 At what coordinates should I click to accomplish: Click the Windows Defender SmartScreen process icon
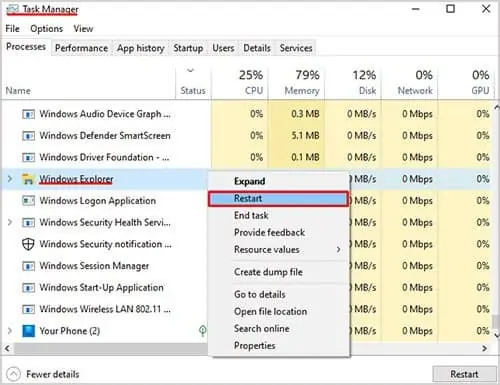click(x=28, y=136)
